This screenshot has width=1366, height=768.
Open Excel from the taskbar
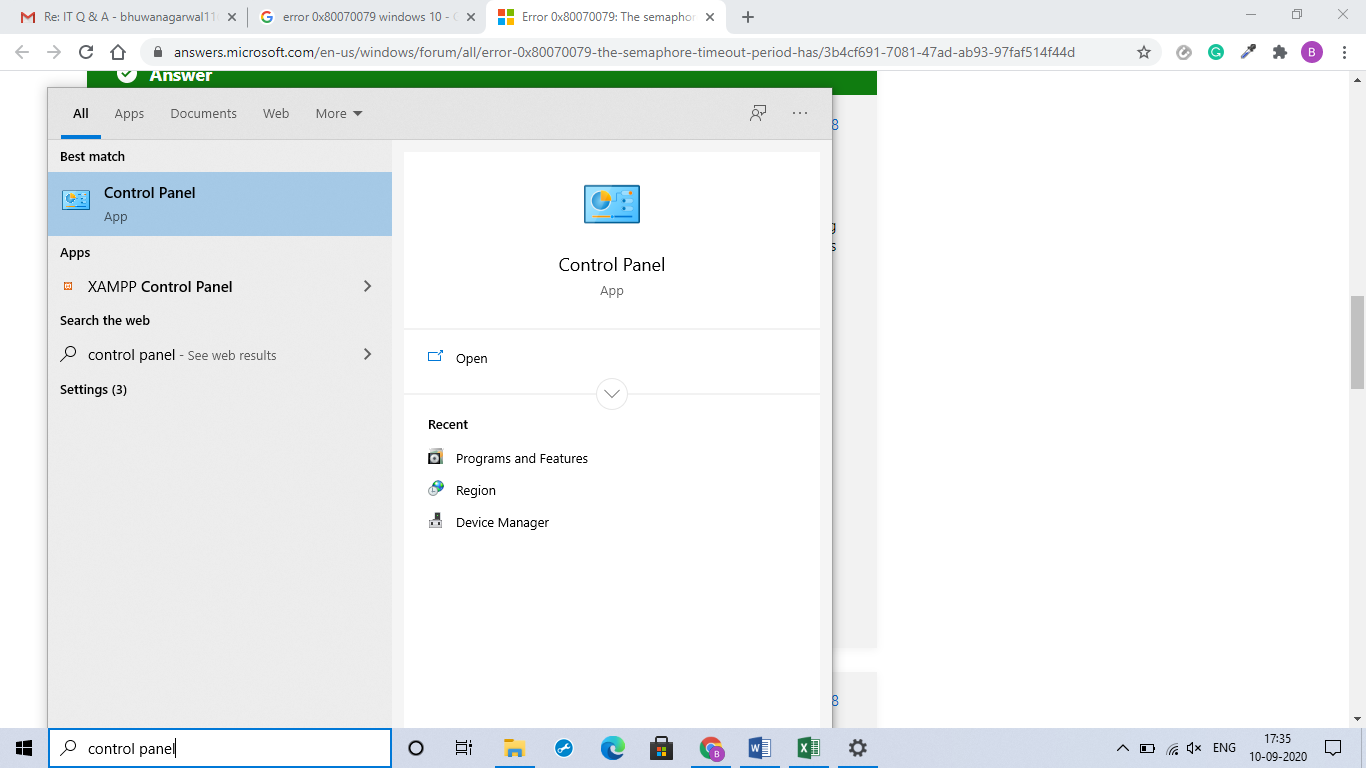pos(808,748)
